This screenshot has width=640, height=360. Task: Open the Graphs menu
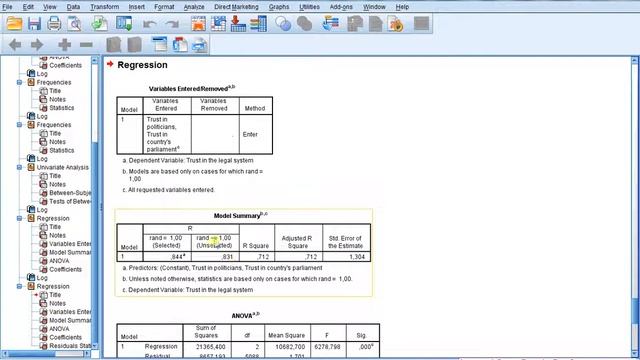point(279,7)
